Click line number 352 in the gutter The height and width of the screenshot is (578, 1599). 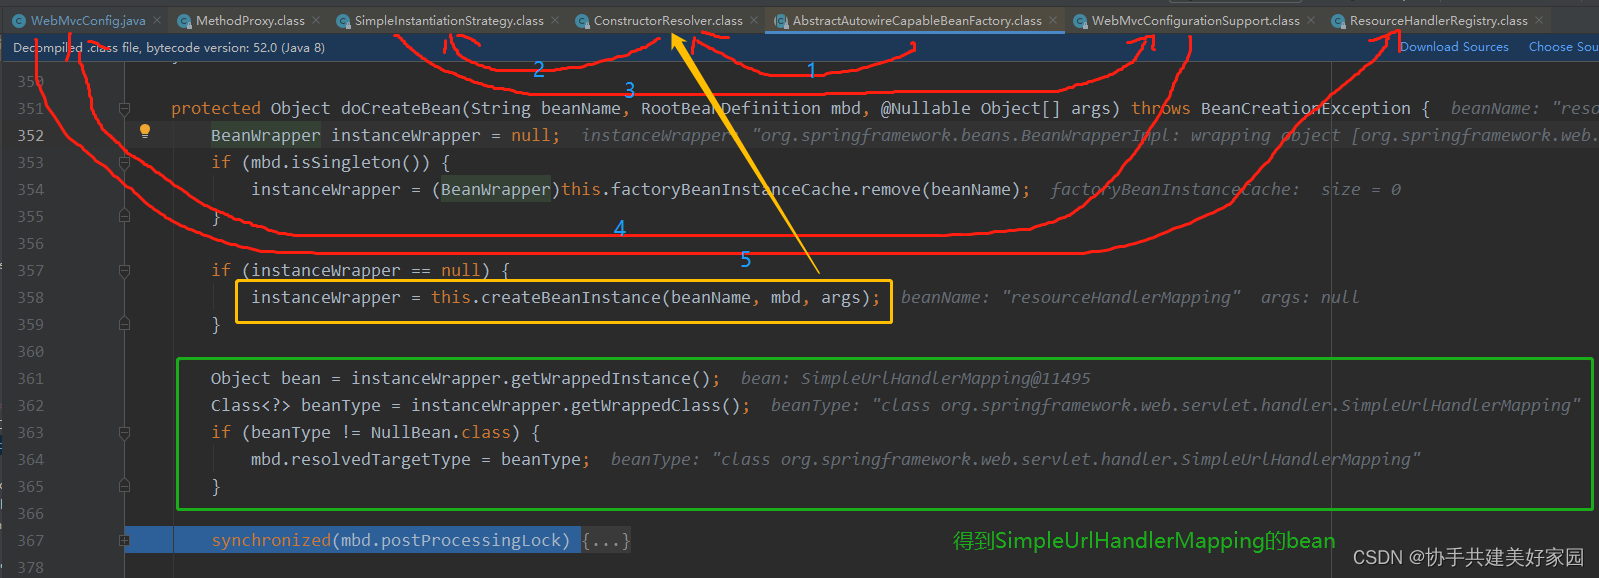pyautogui.click(x=30, y=135)
